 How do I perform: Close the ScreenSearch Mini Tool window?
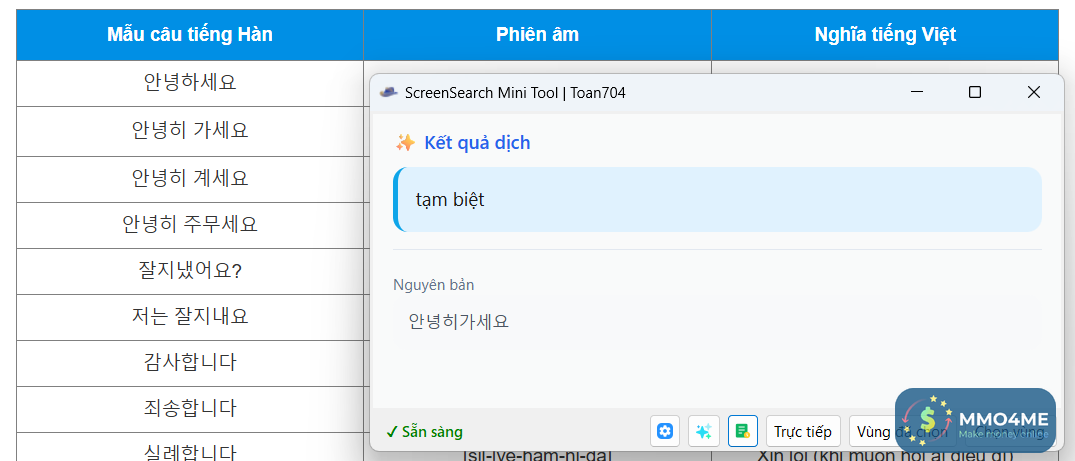1034,92
